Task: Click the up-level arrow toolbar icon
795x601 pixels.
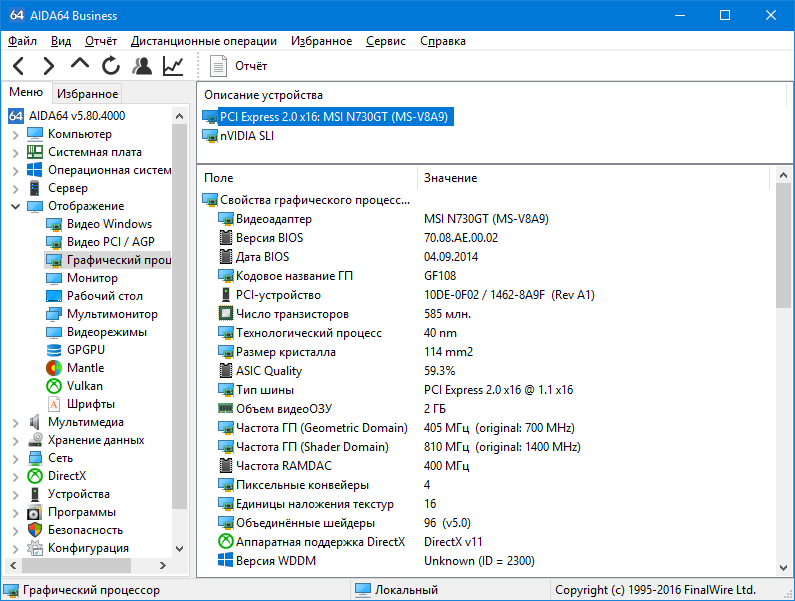Action: [x=80, y=64]
